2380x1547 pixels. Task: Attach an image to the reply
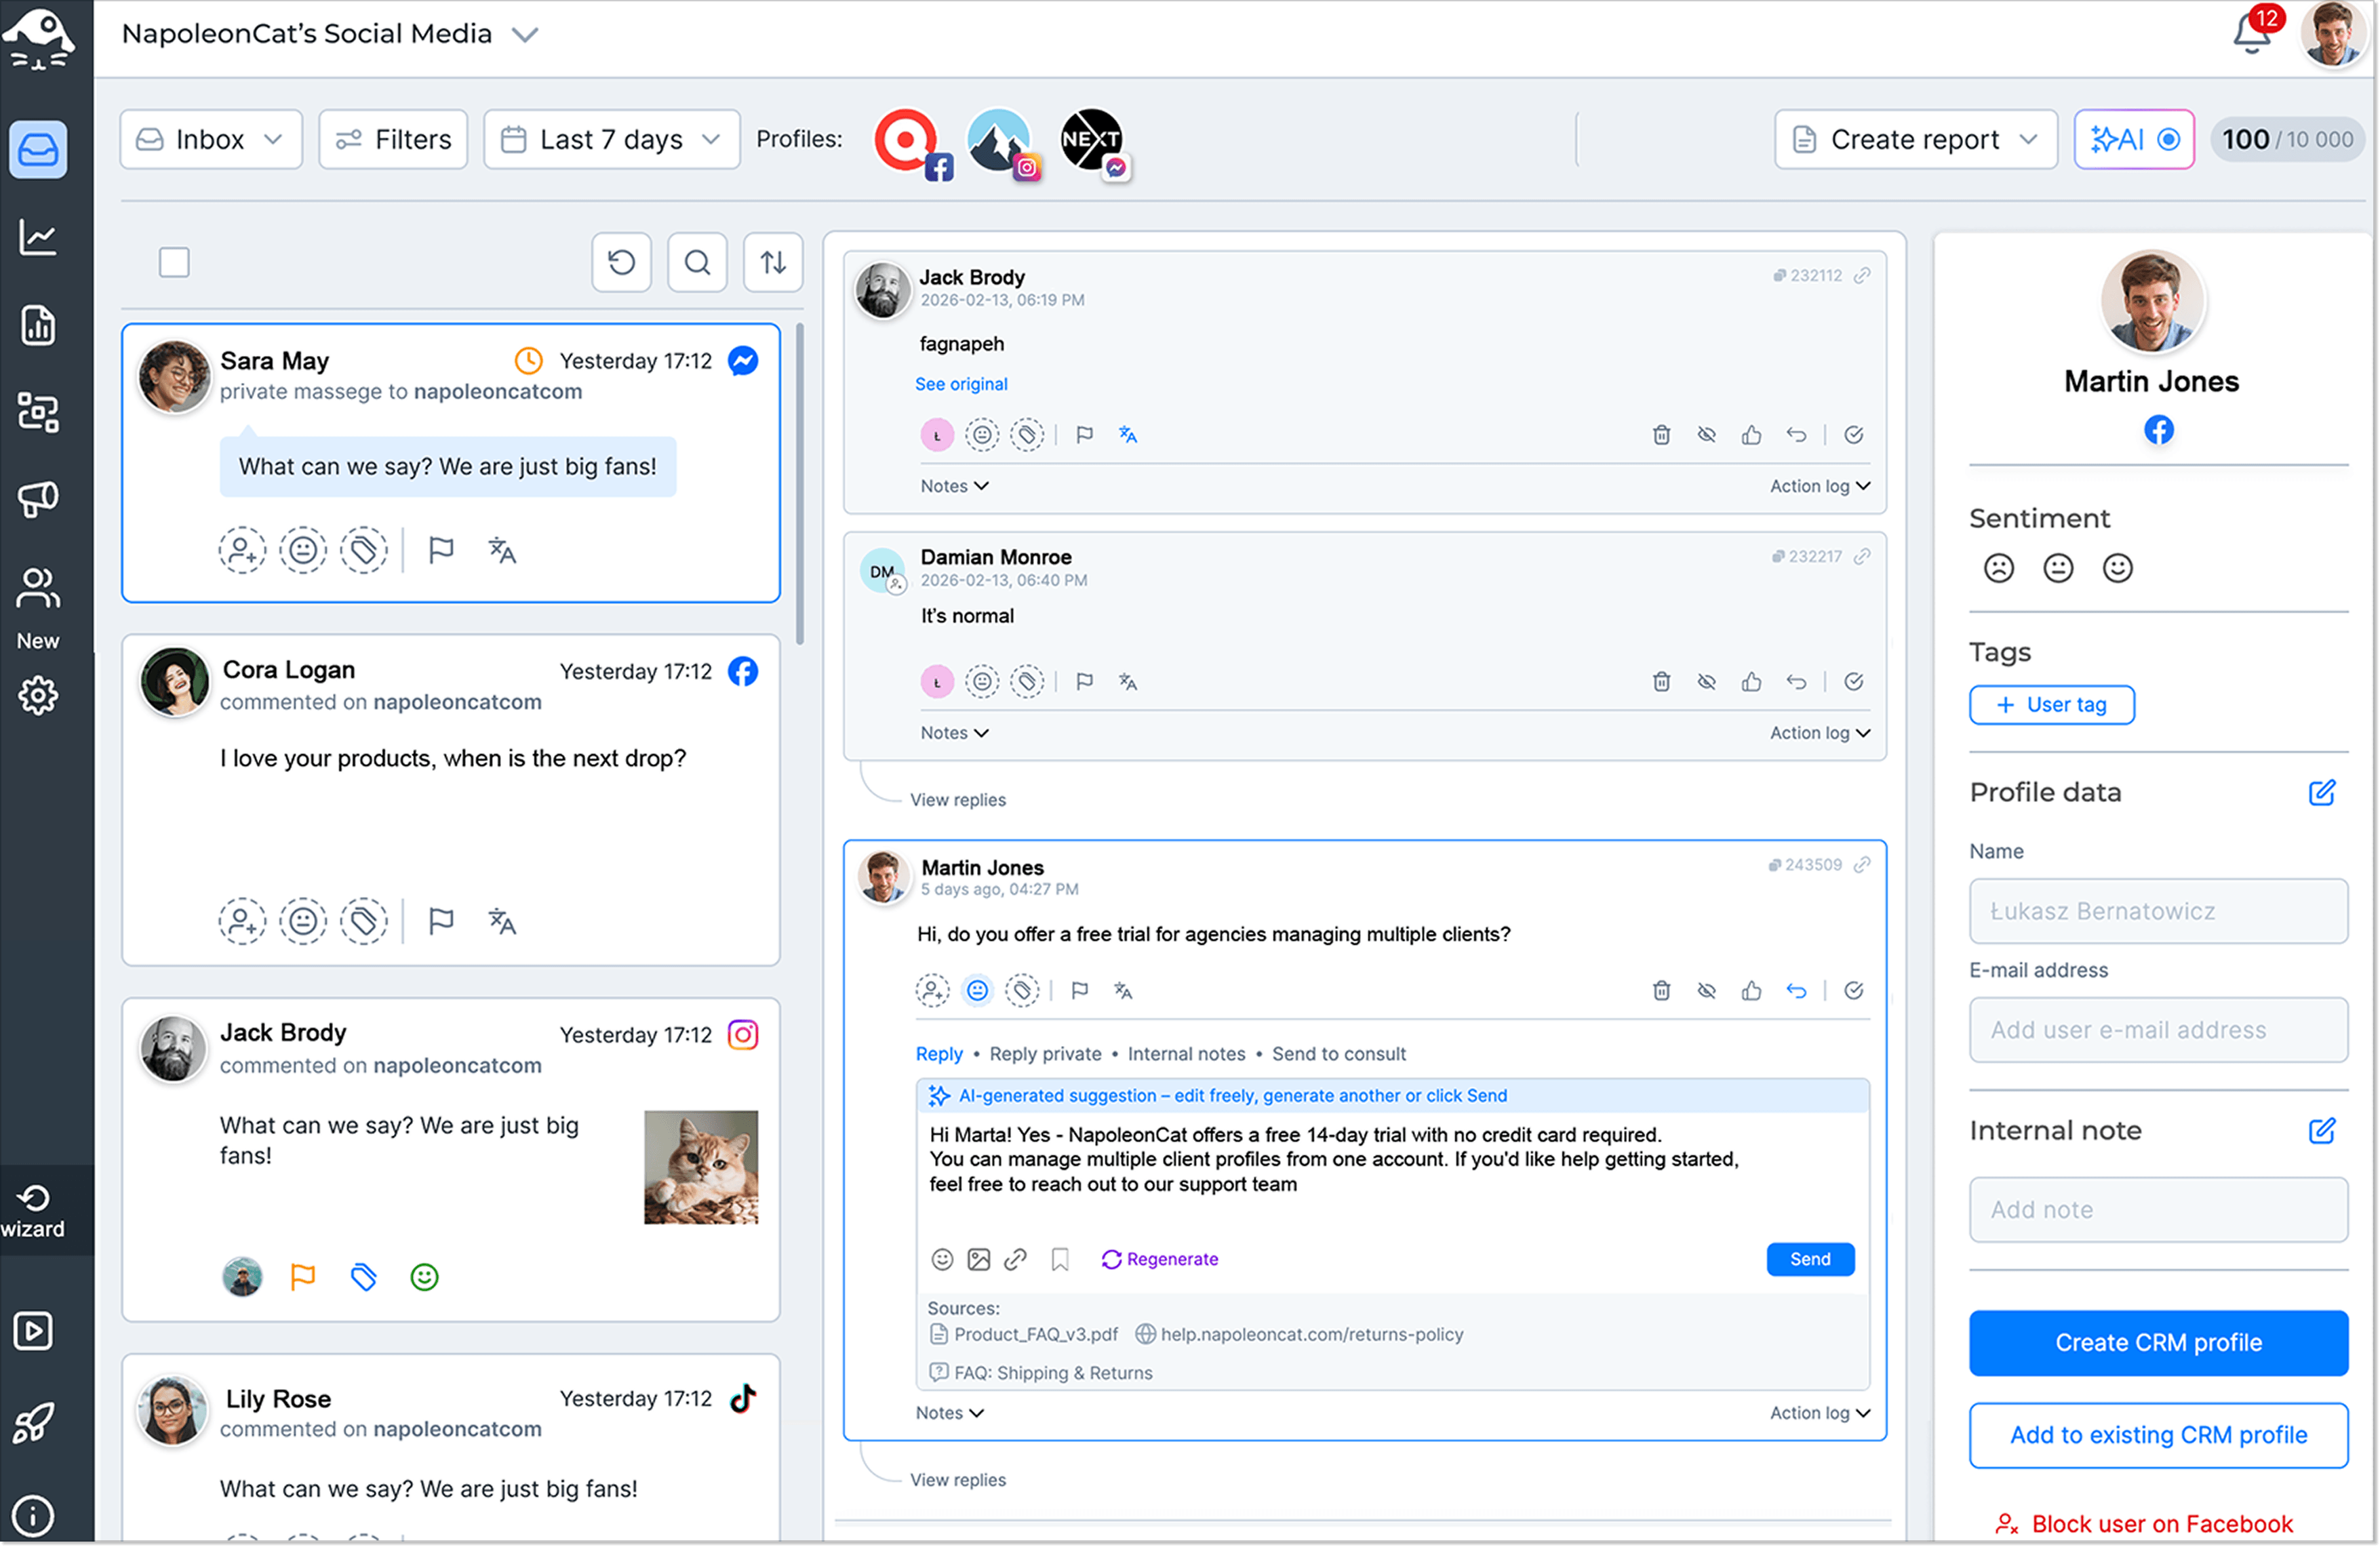click(979, 1260)
